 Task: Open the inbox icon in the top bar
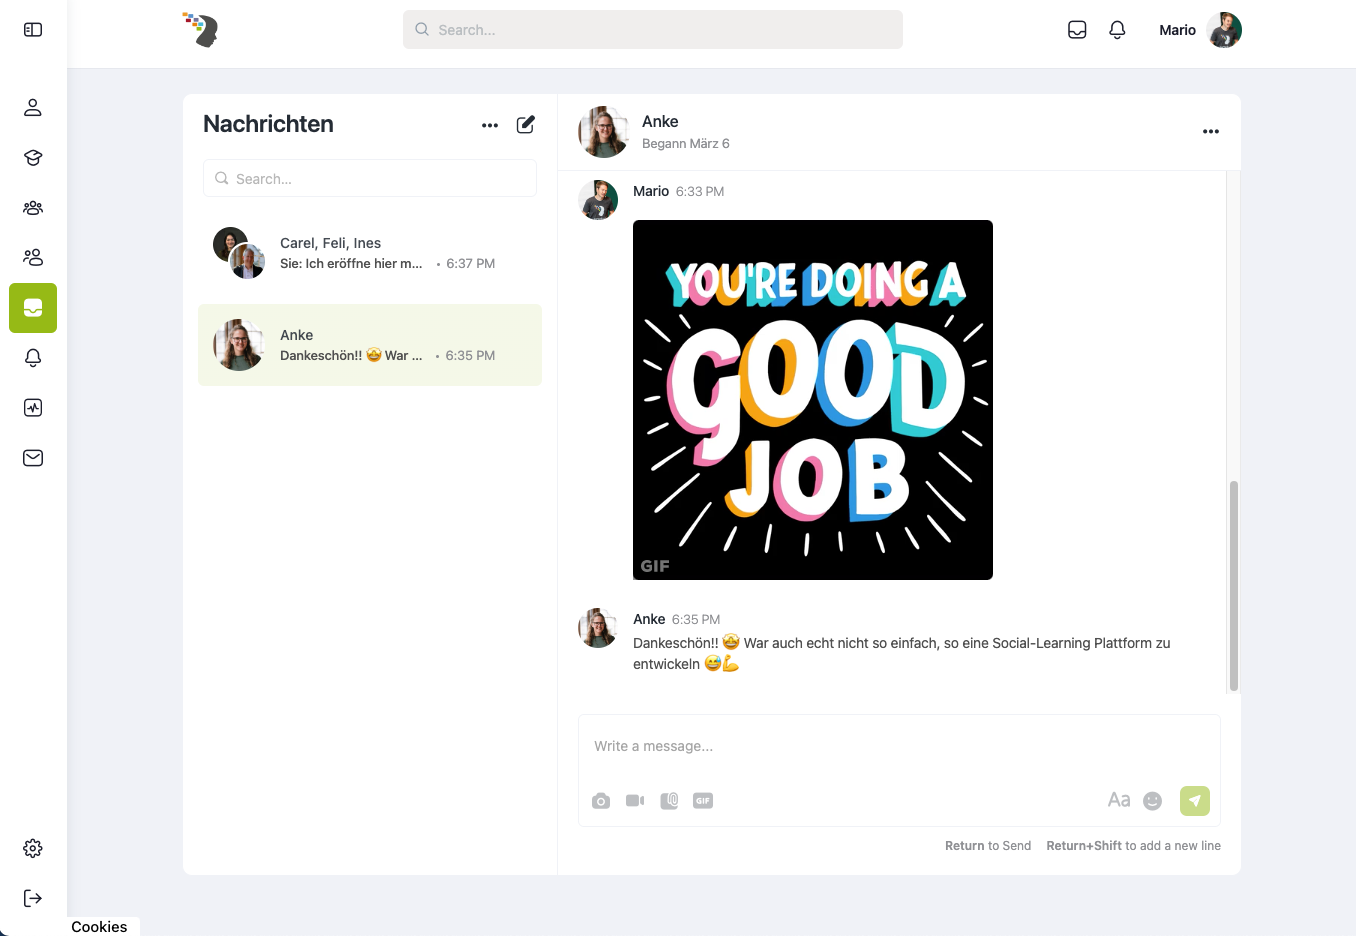[x=1077, y=30]
